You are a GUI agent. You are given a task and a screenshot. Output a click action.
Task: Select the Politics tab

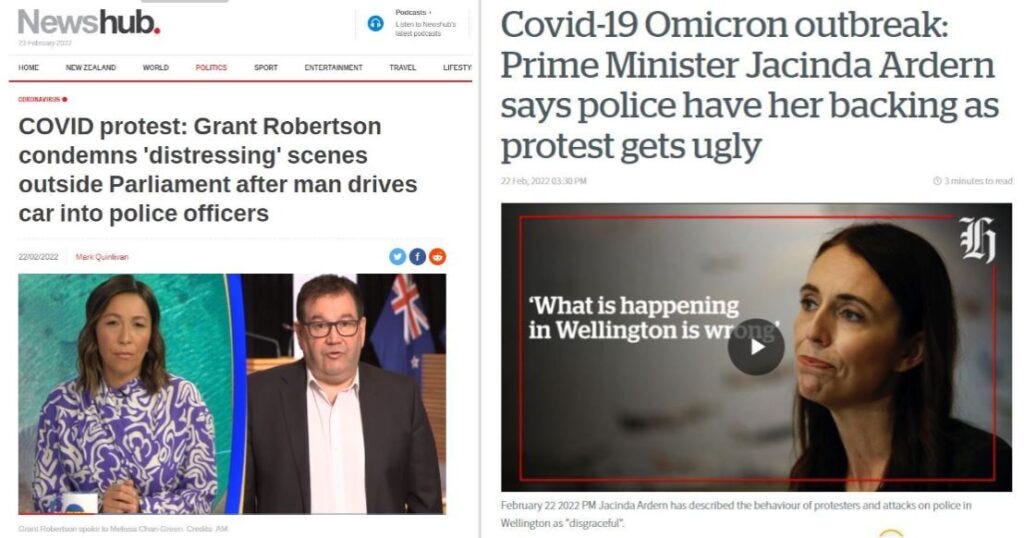click(211, 67)
